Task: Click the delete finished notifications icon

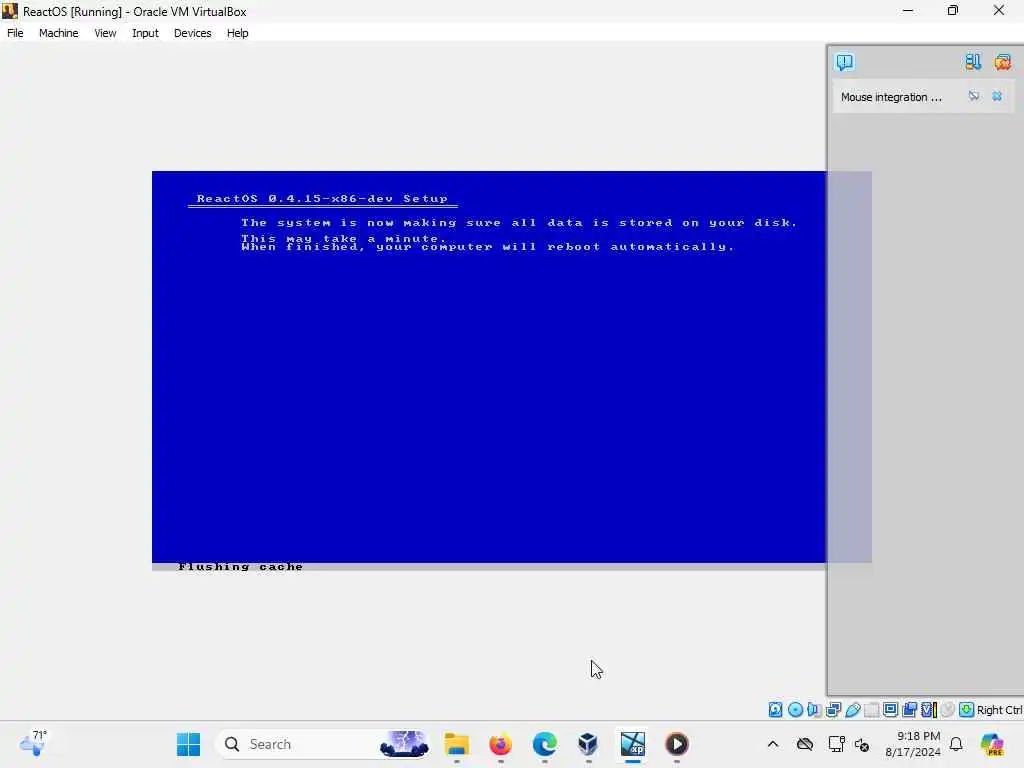Action: 1002,62
